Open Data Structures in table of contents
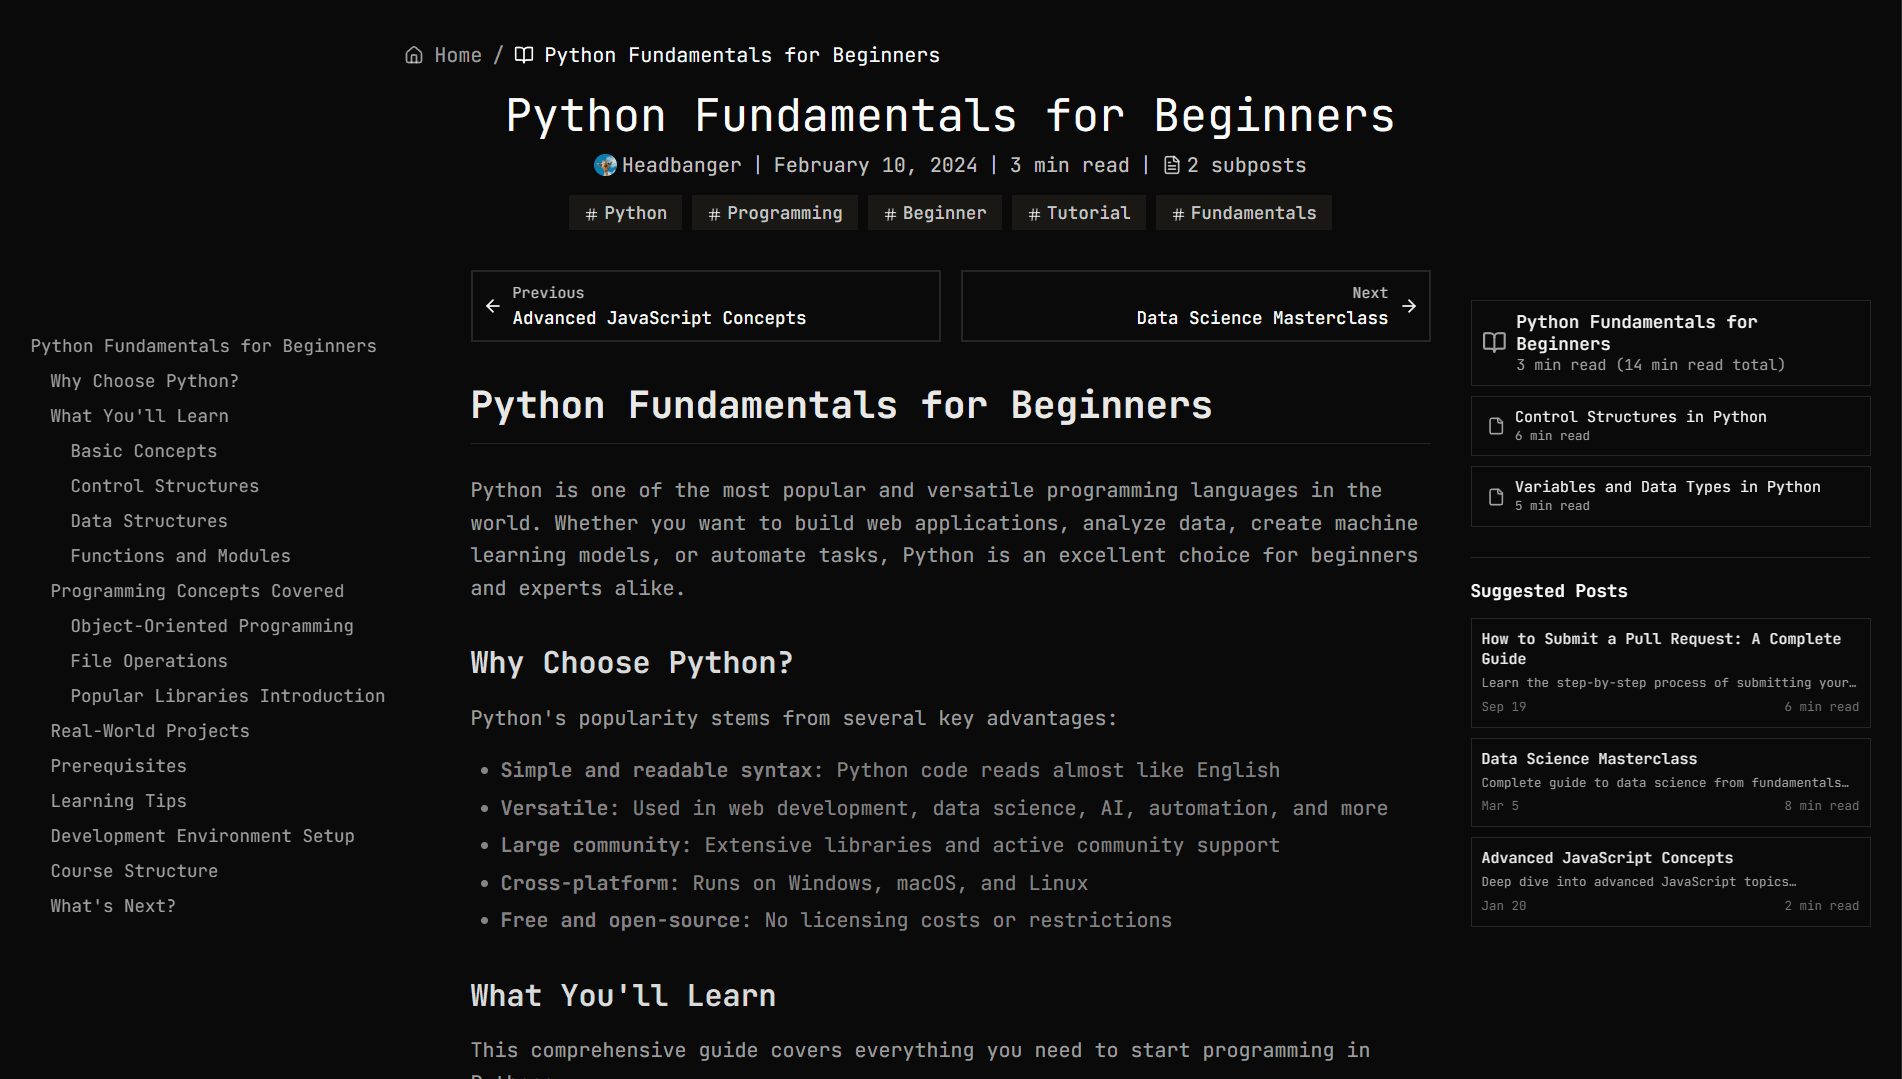The width and height of the screenshot is (1902, 1079). (x=149, y=521)
